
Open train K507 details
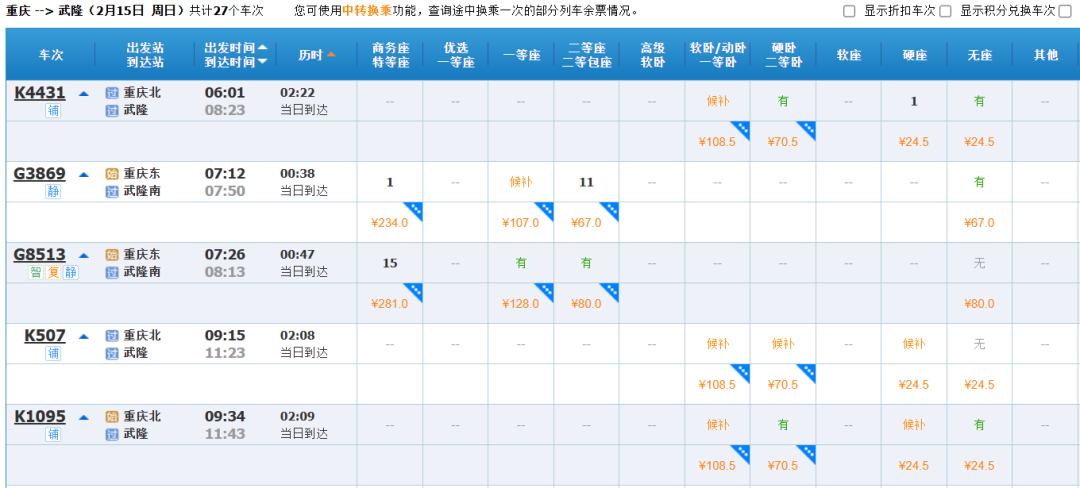(x=45, y=336)
